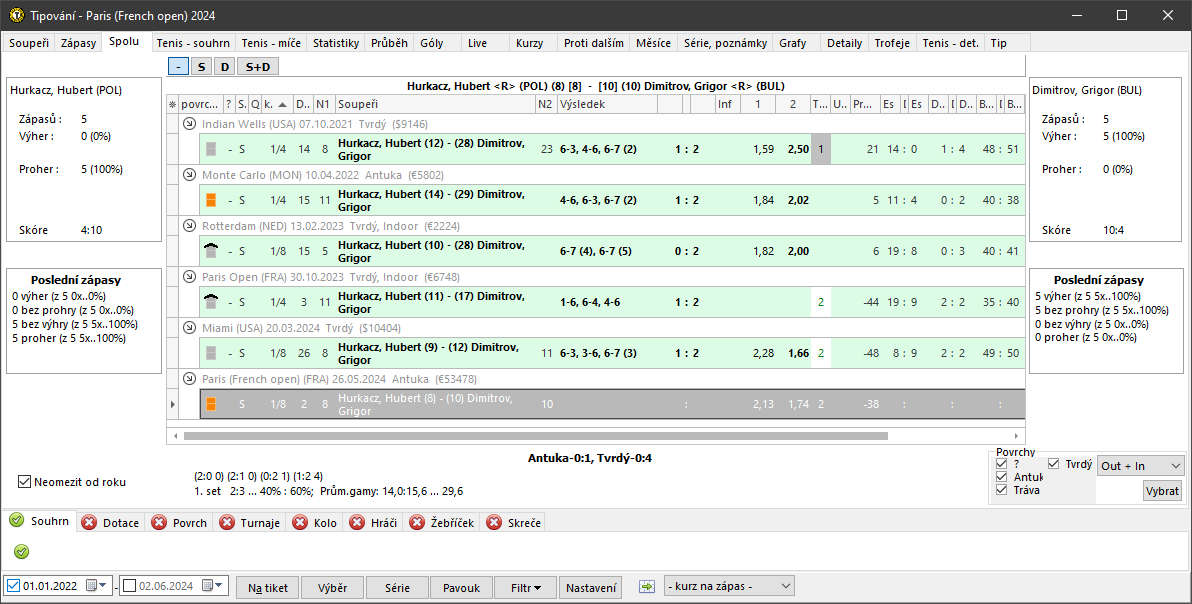Click the asterisk column header icon

click(172, 104)
